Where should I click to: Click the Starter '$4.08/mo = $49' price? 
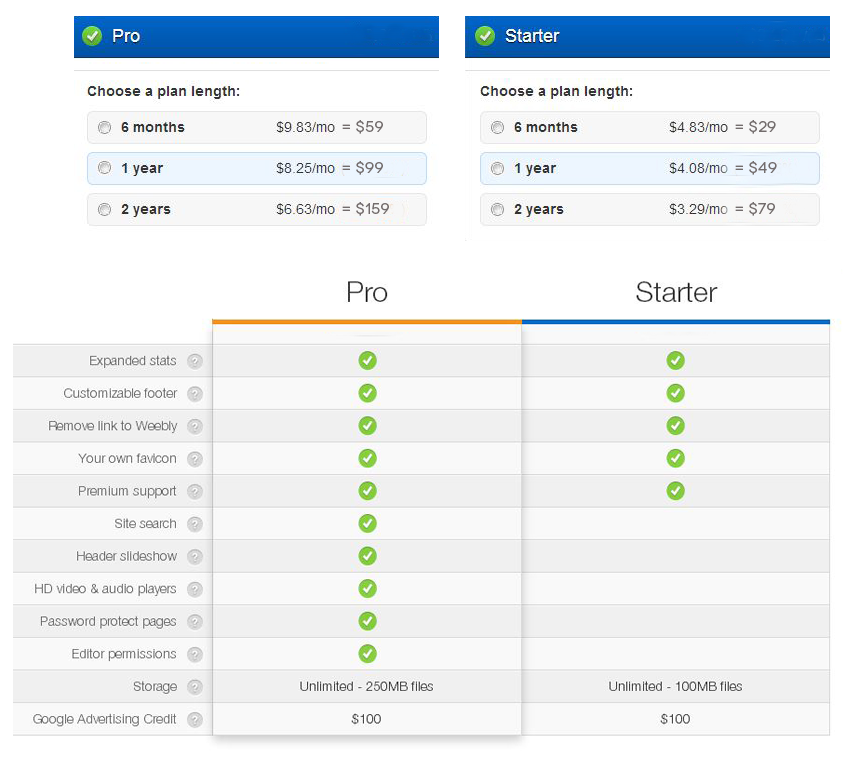point(723,168)
